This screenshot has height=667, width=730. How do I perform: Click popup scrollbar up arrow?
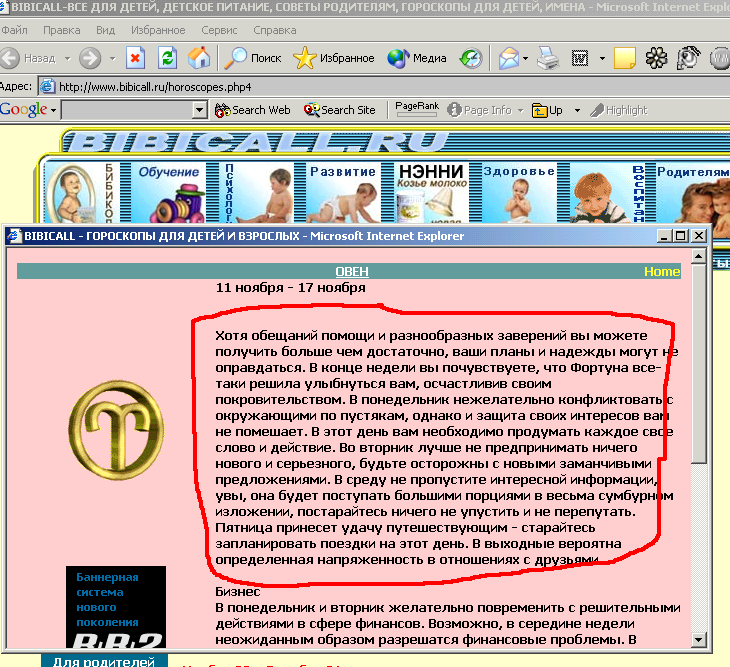[698, 256]
